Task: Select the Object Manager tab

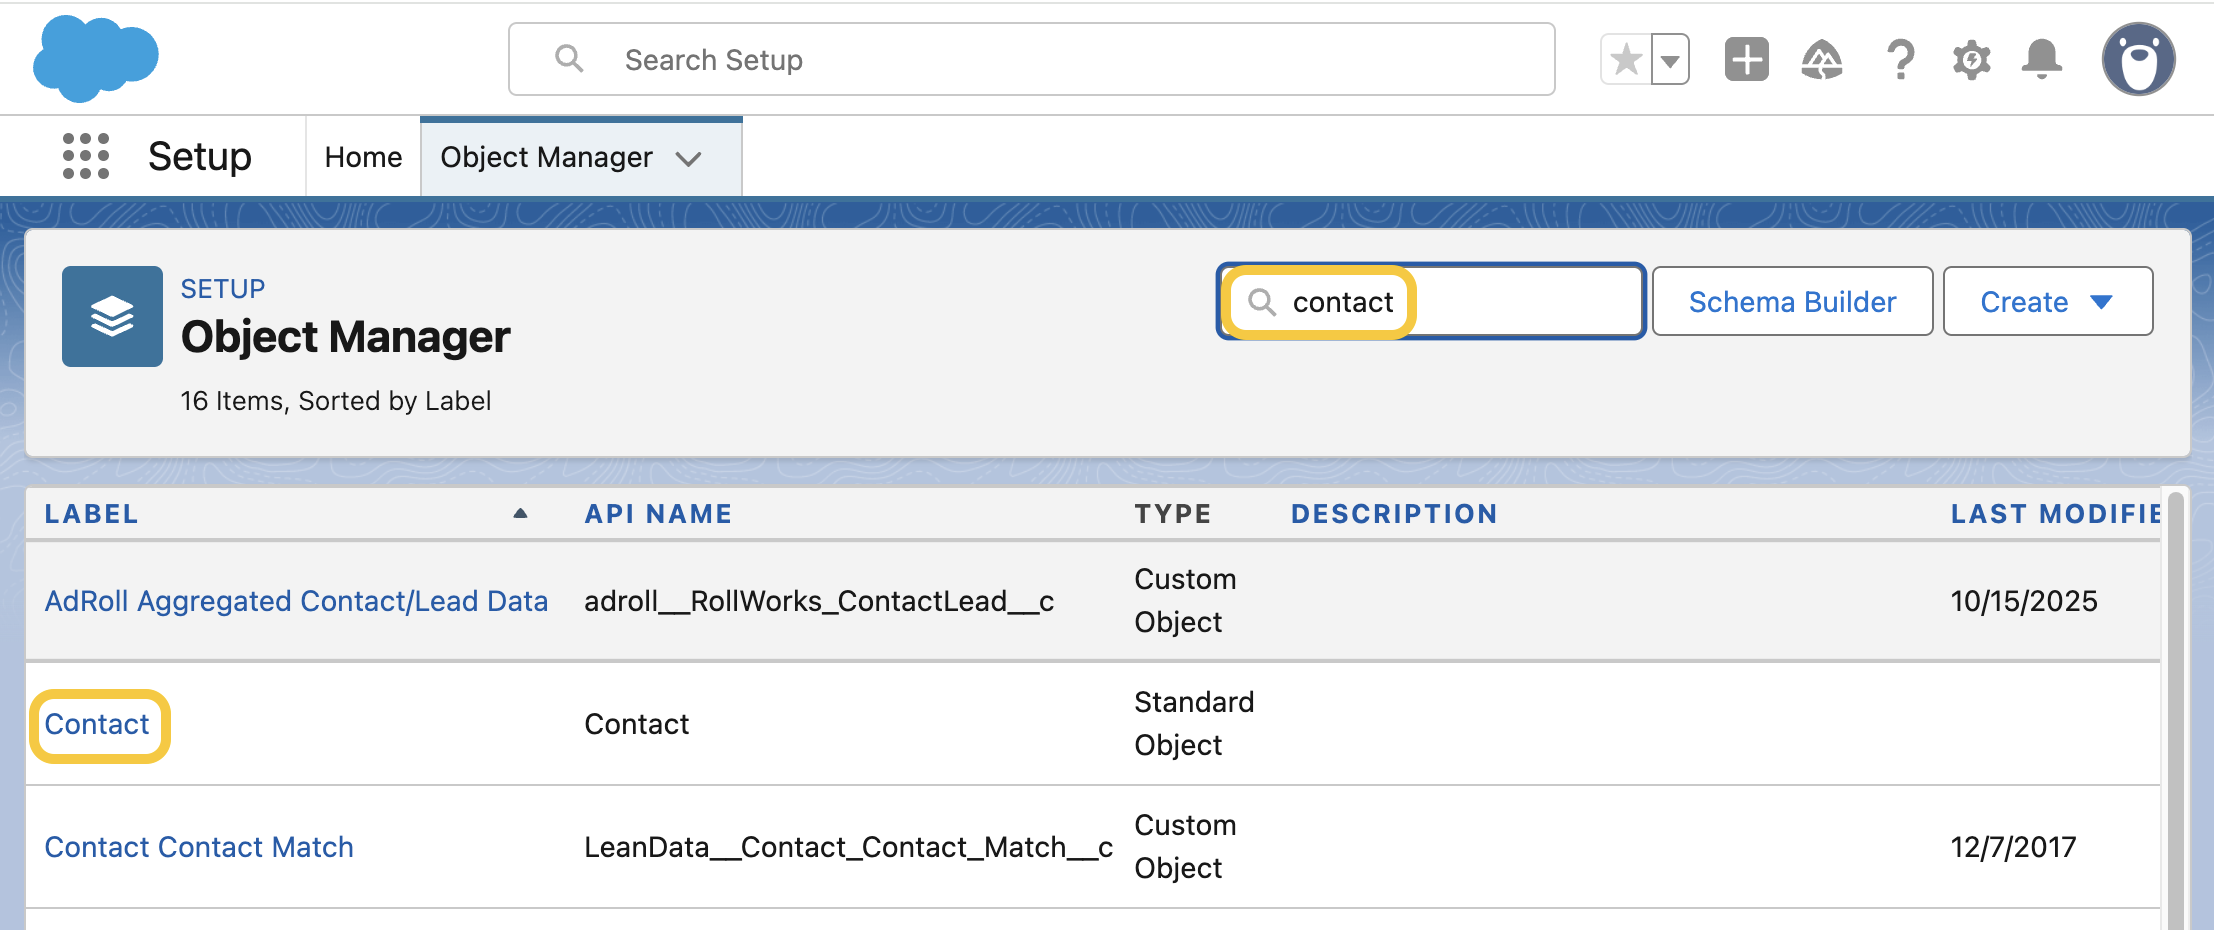Action: coord(546,157)
